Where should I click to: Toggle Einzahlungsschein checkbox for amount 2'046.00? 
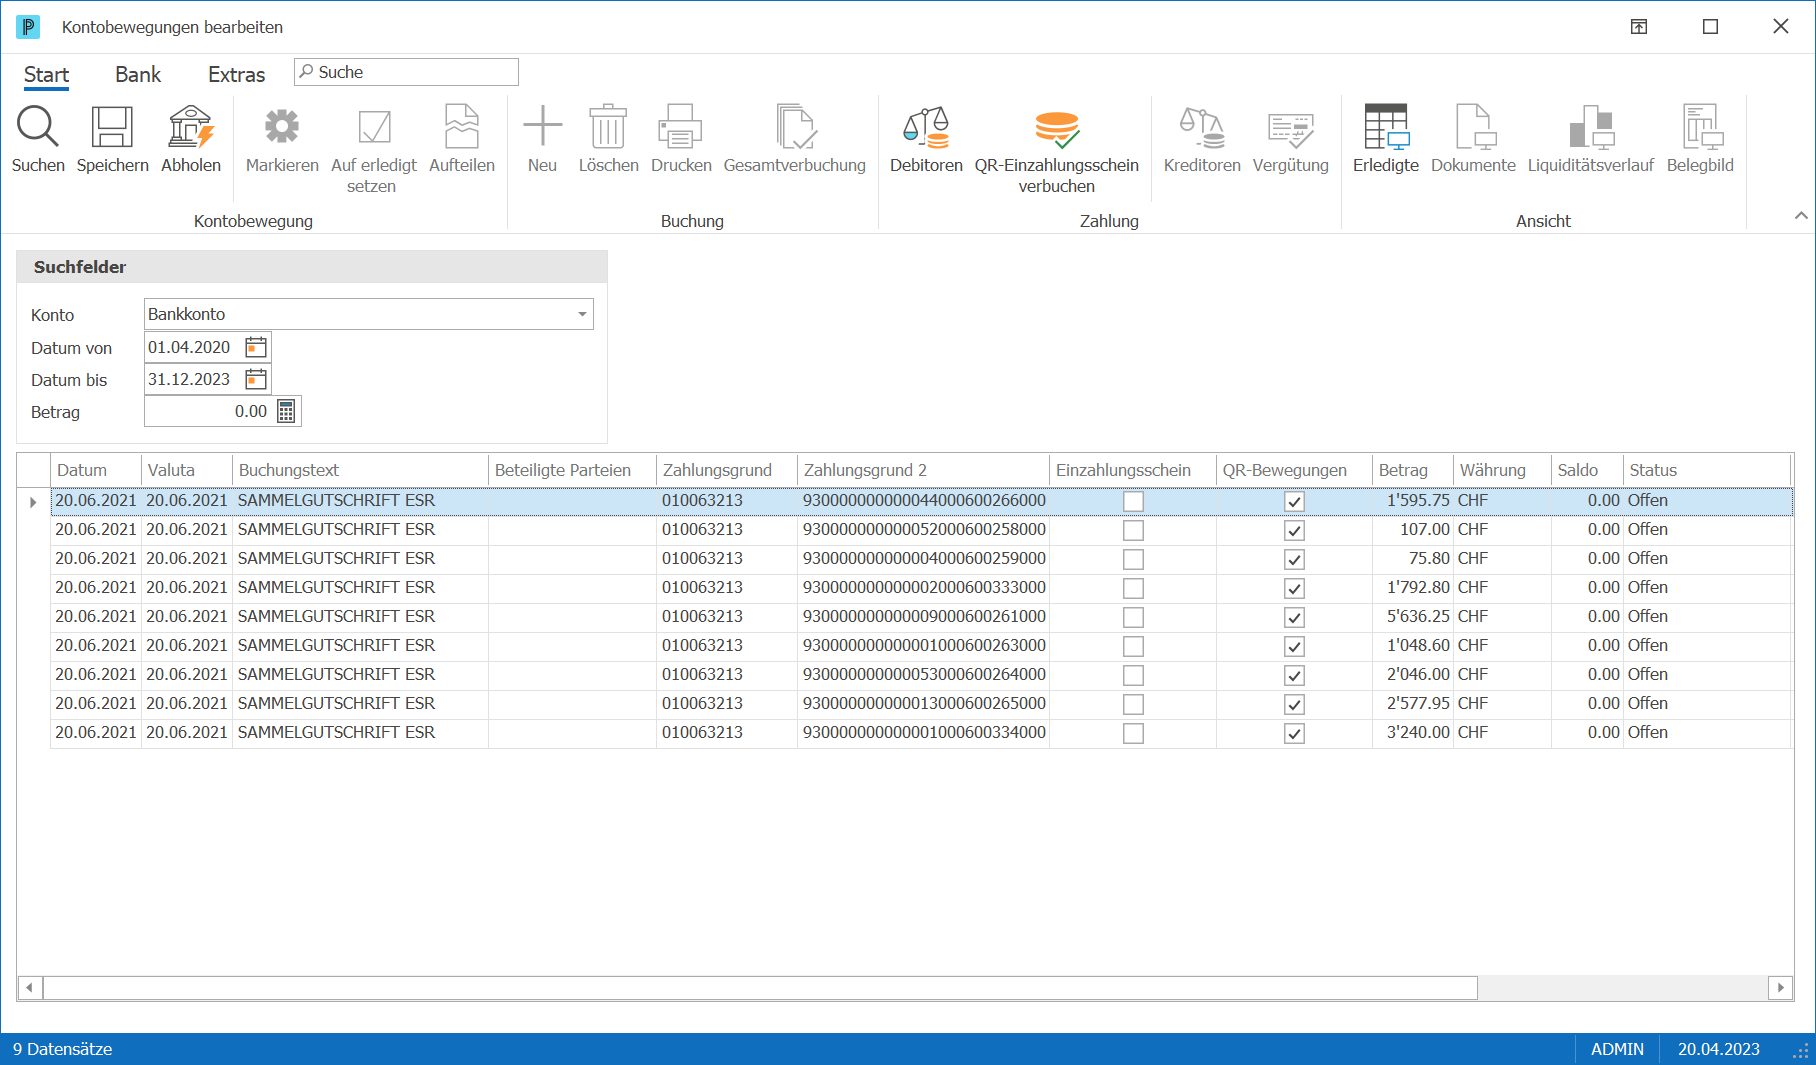[x=1133, y=675]
